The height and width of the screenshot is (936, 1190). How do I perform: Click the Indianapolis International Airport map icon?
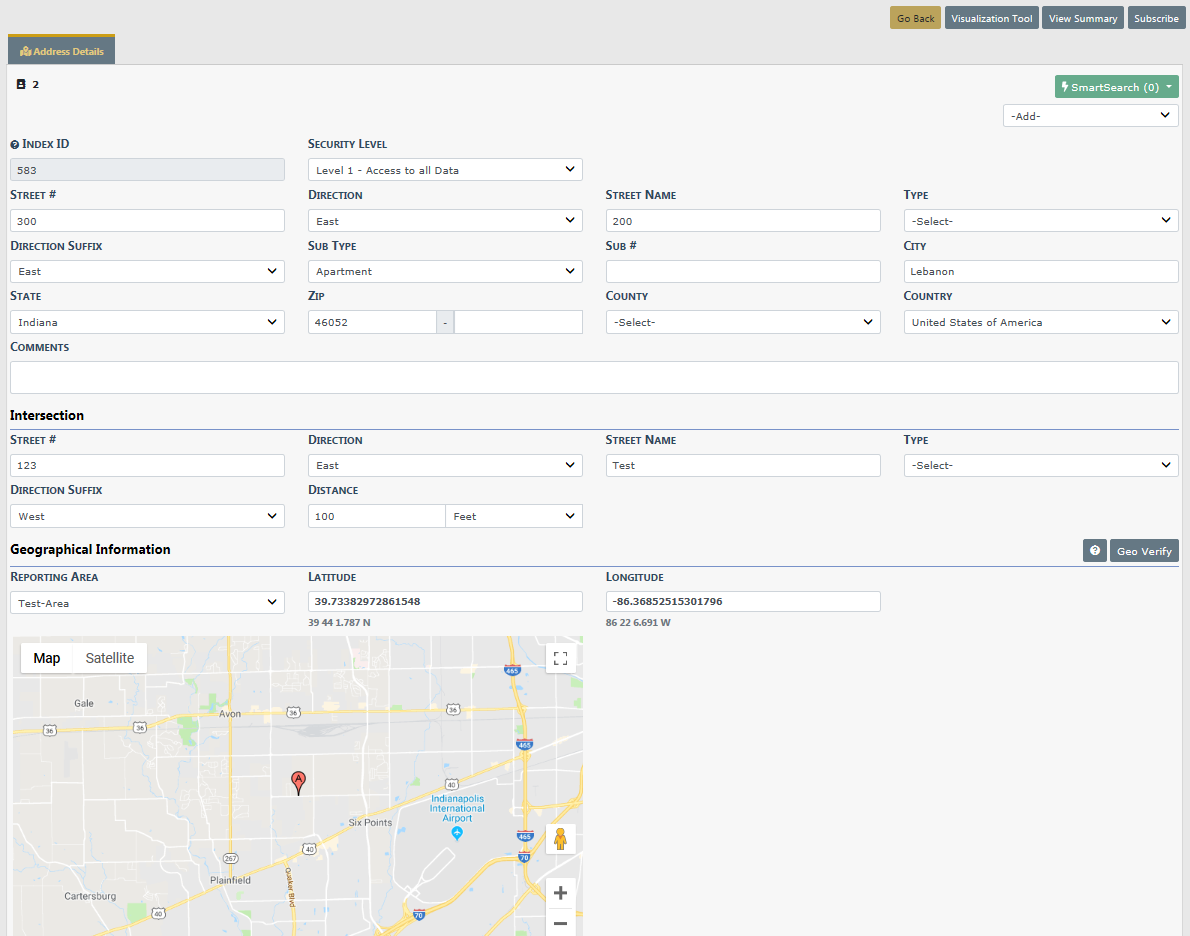click(x=457, y=832)
